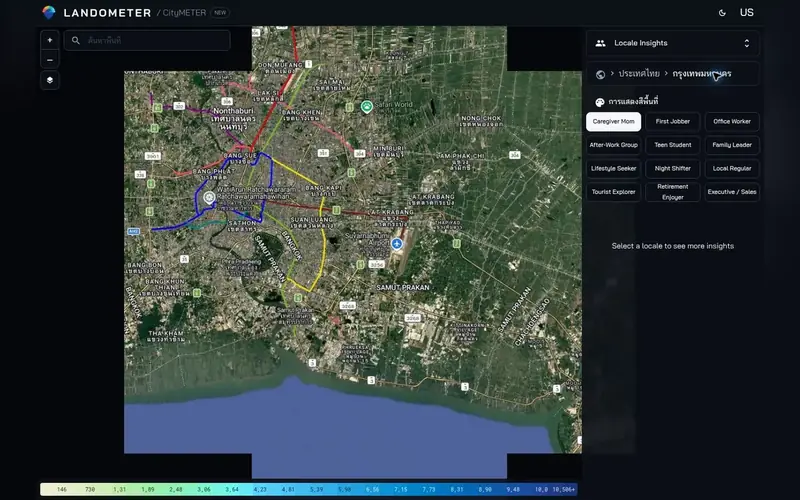Open the CityMETER tab link
Screen dimensions: 800x500
pyautogui.click(x=185, y=13)
